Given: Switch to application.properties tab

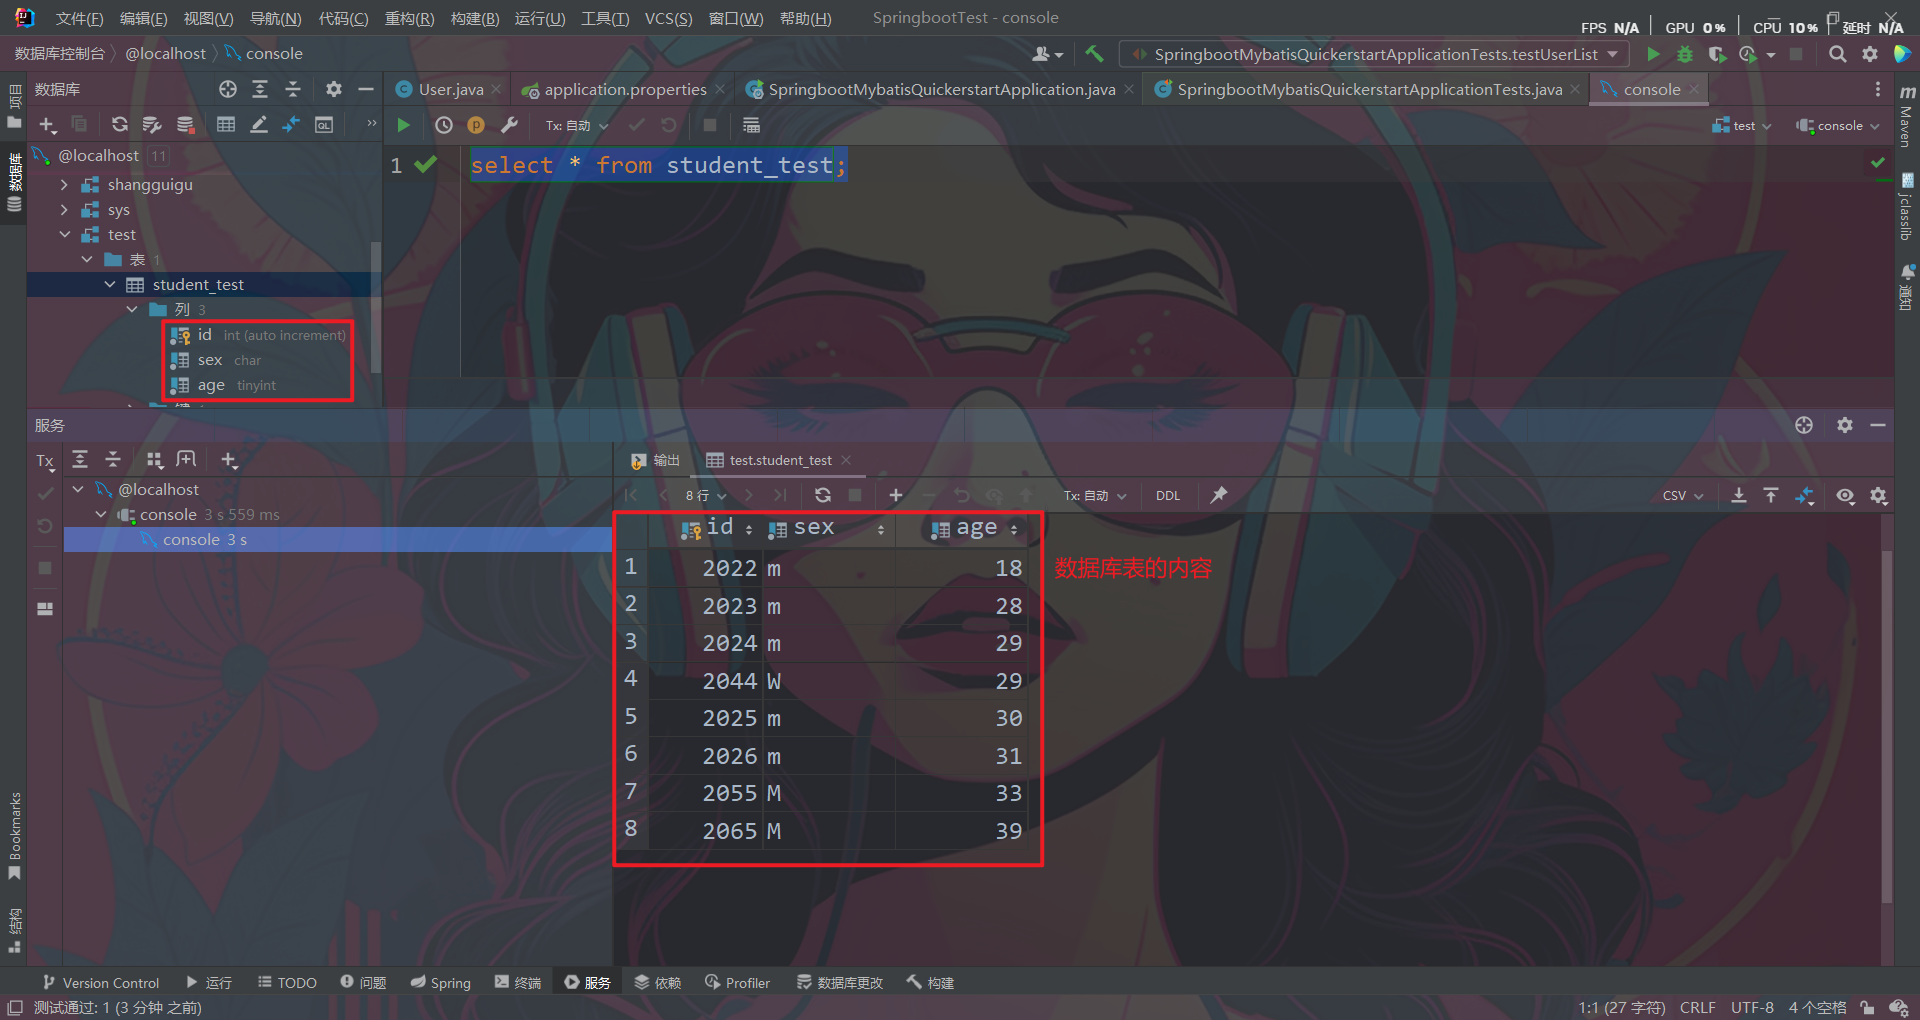Looking at the screenshot, I should pyautogui.click(x=625, y=89).
